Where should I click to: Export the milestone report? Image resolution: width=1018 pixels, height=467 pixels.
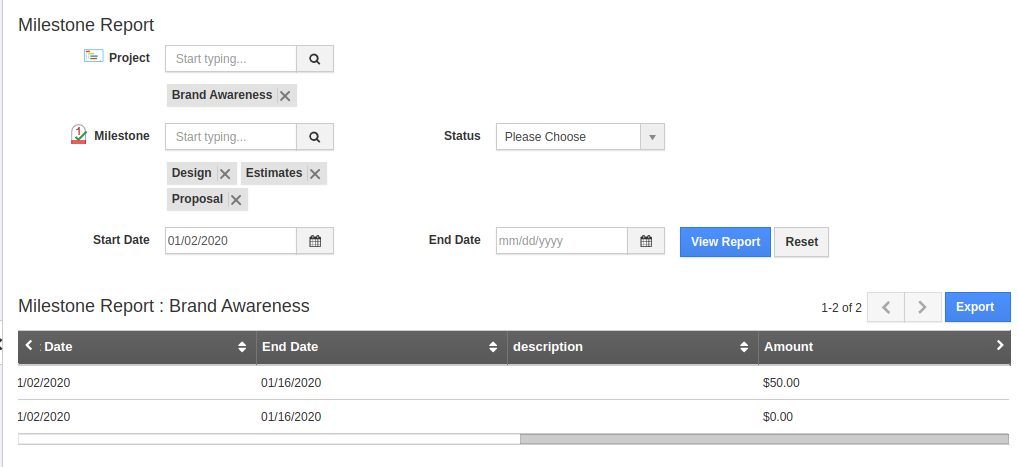(x=974, y=307)
